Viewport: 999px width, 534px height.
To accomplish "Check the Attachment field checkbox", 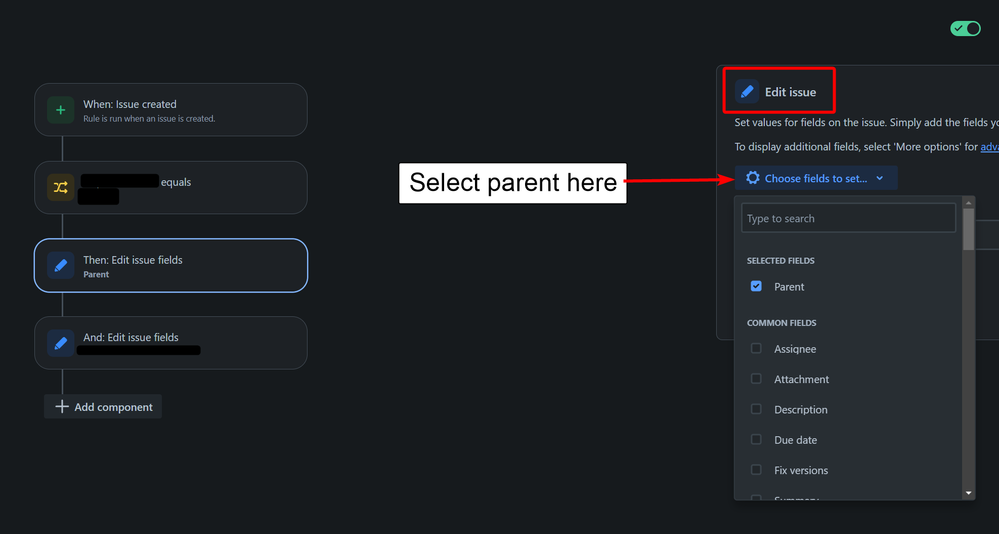I will 756,379.
